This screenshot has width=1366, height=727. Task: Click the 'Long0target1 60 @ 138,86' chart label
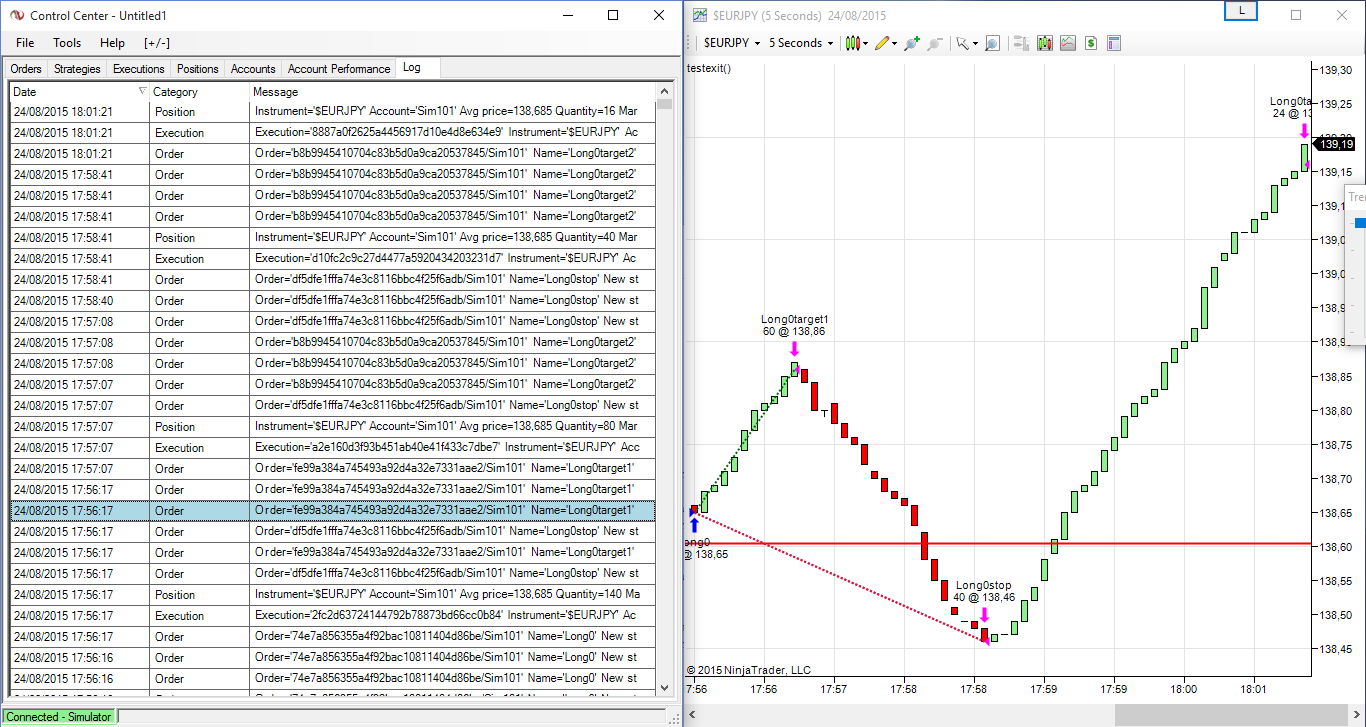794,325
